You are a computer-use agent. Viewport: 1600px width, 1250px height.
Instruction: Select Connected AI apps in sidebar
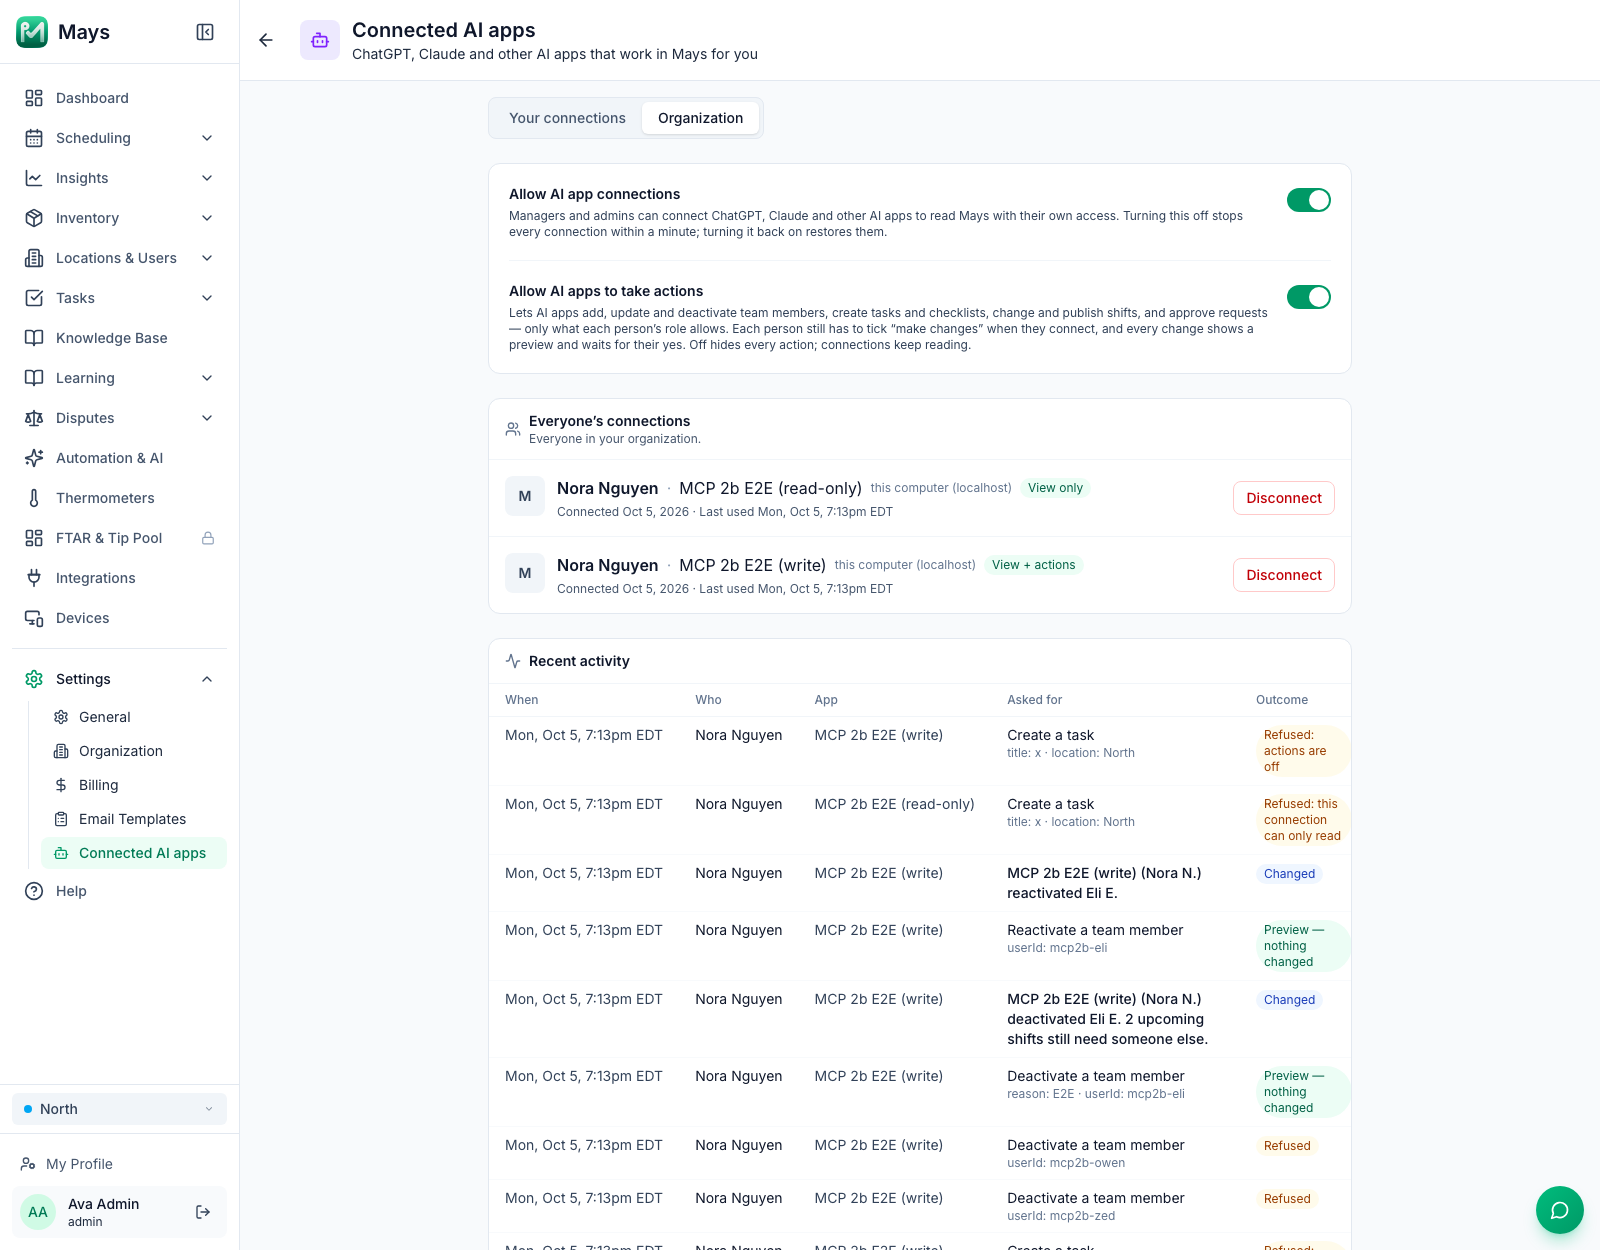tap(134, 853)
